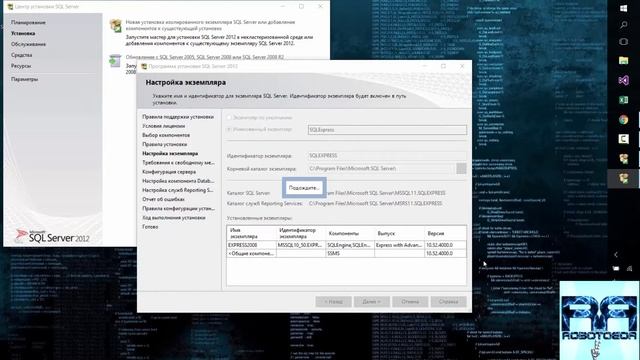Screen dimensions: 640x360
Task: Open Task View on the taskbar
Action: (x=623, y=42)
